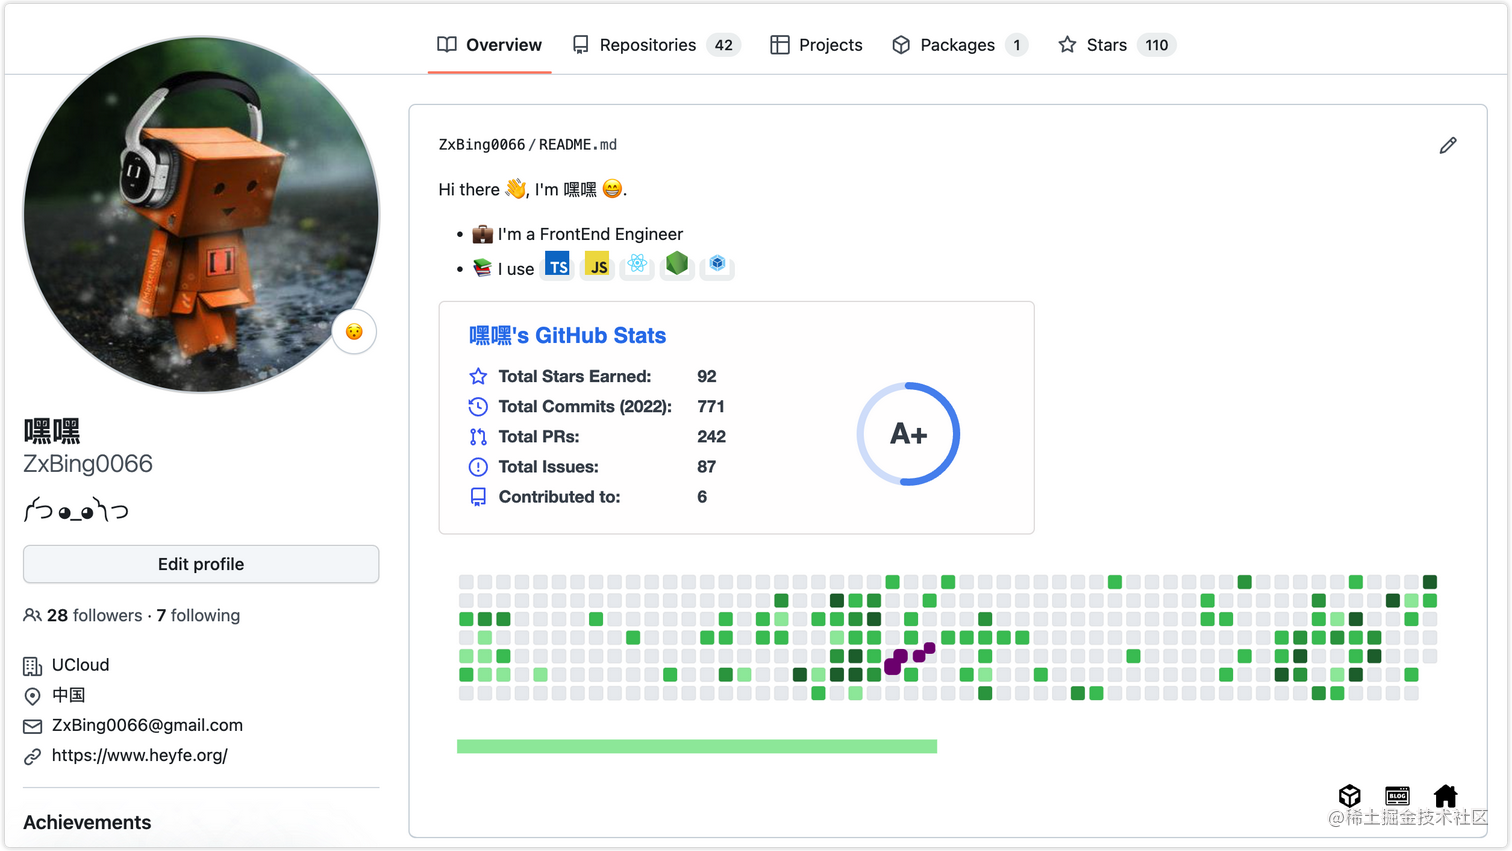Image resolution: width=1512 pixels, height=851 pixels.
Task: Open the Stars tab
Action: pyautogui.click(x=1105, y=44)
